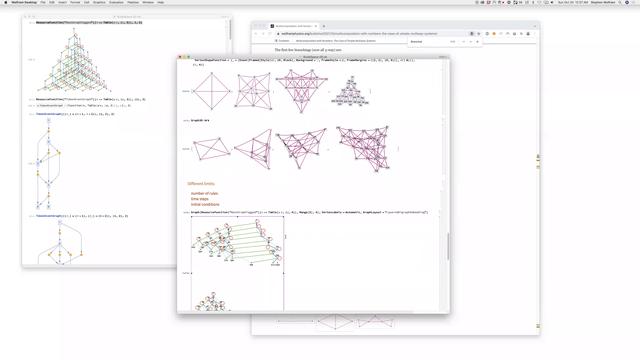Click the front notebook's vertical scrollbar thumb
The image size is (640, 360).
pyautogui.click(x=448, y=247)
